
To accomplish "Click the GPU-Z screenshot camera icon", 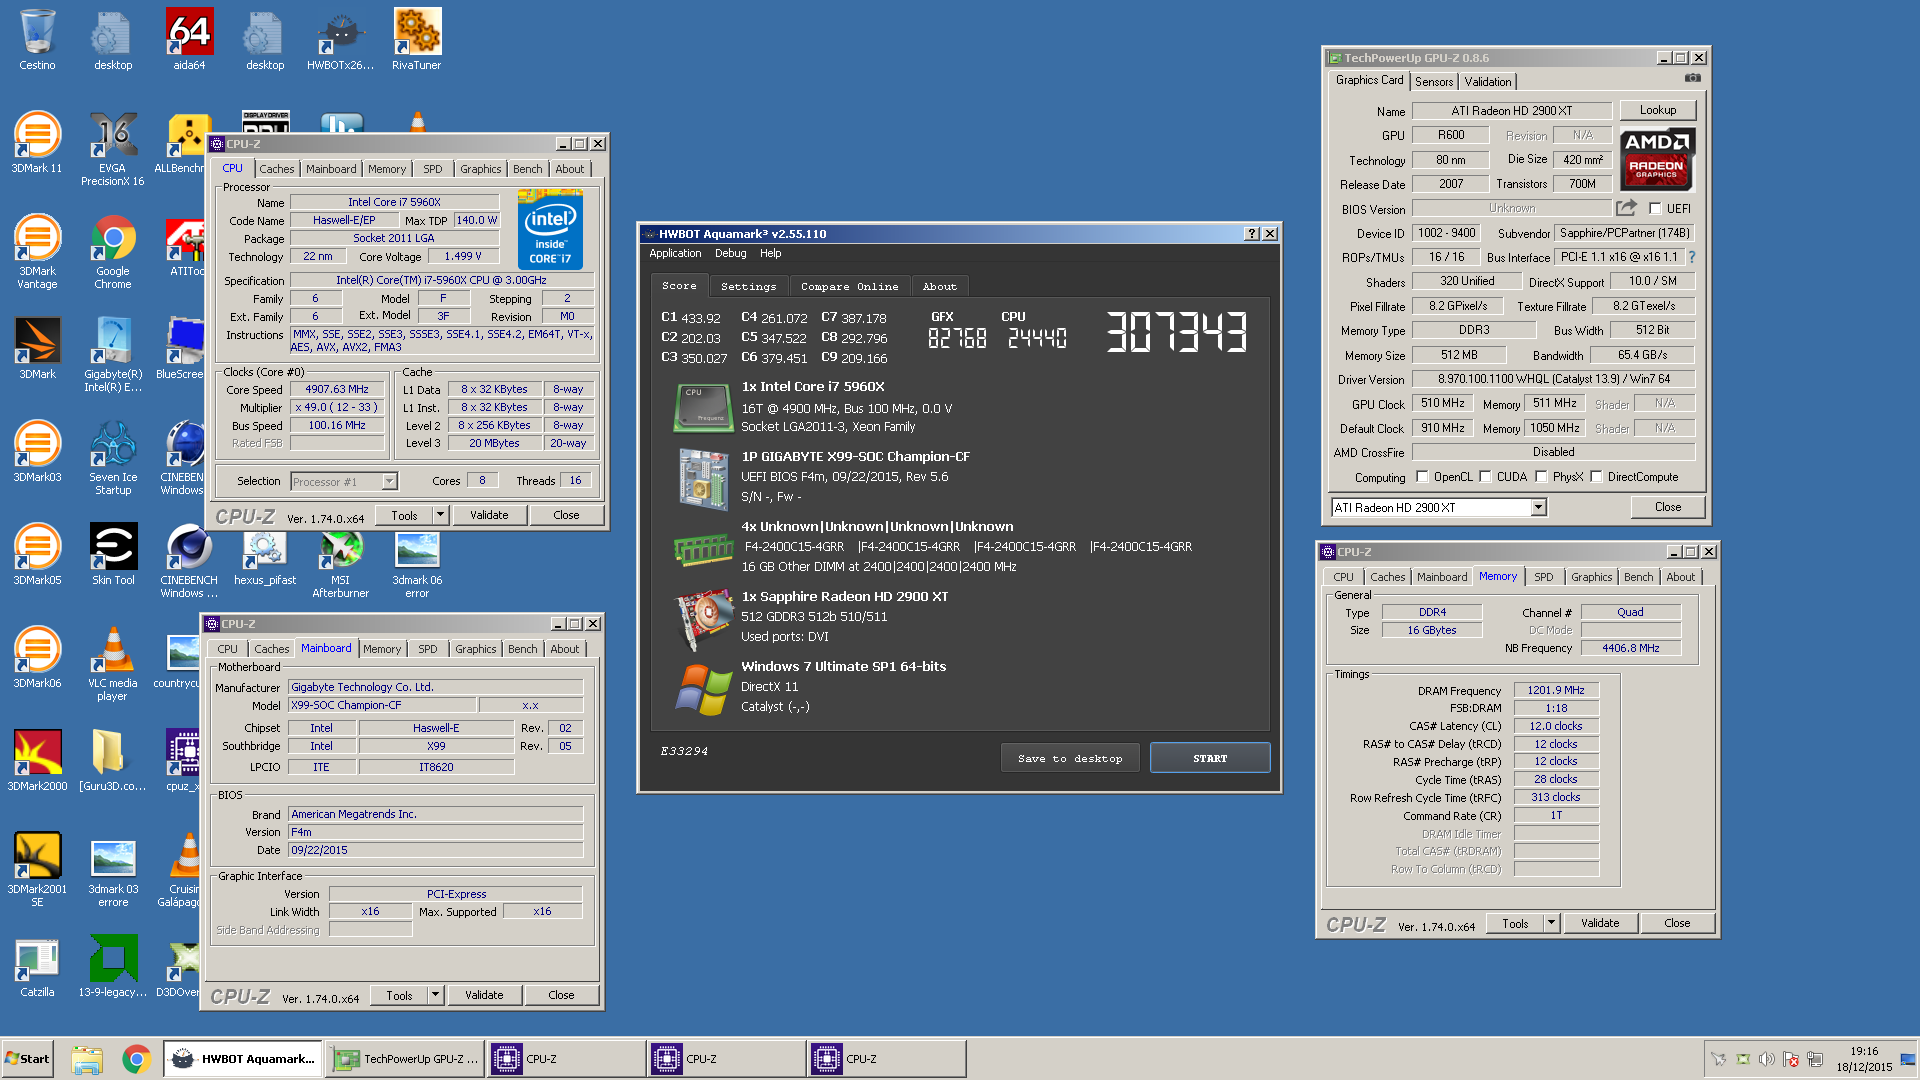I will [x=1692, y=78].
